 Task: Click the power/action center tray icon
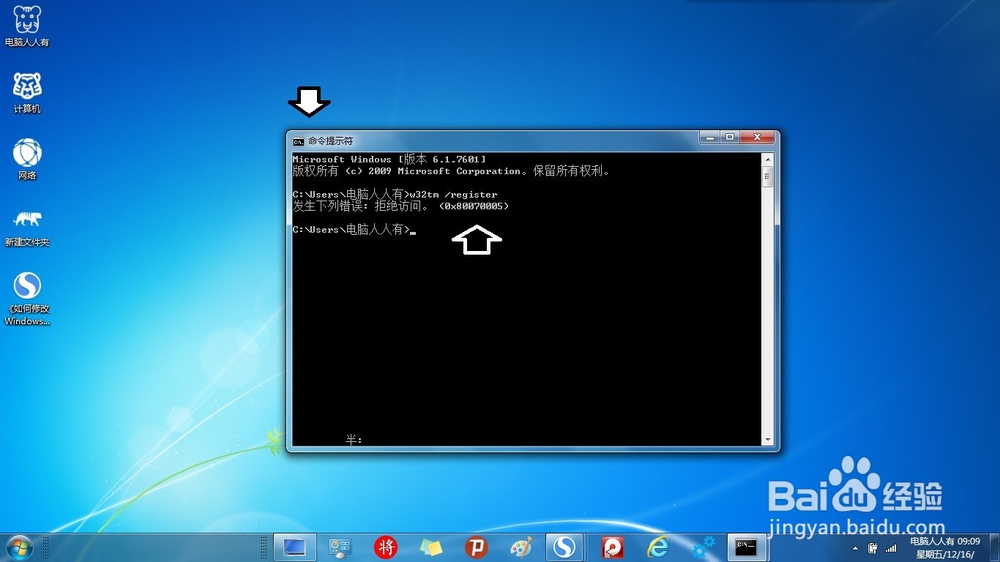[872, 548]
